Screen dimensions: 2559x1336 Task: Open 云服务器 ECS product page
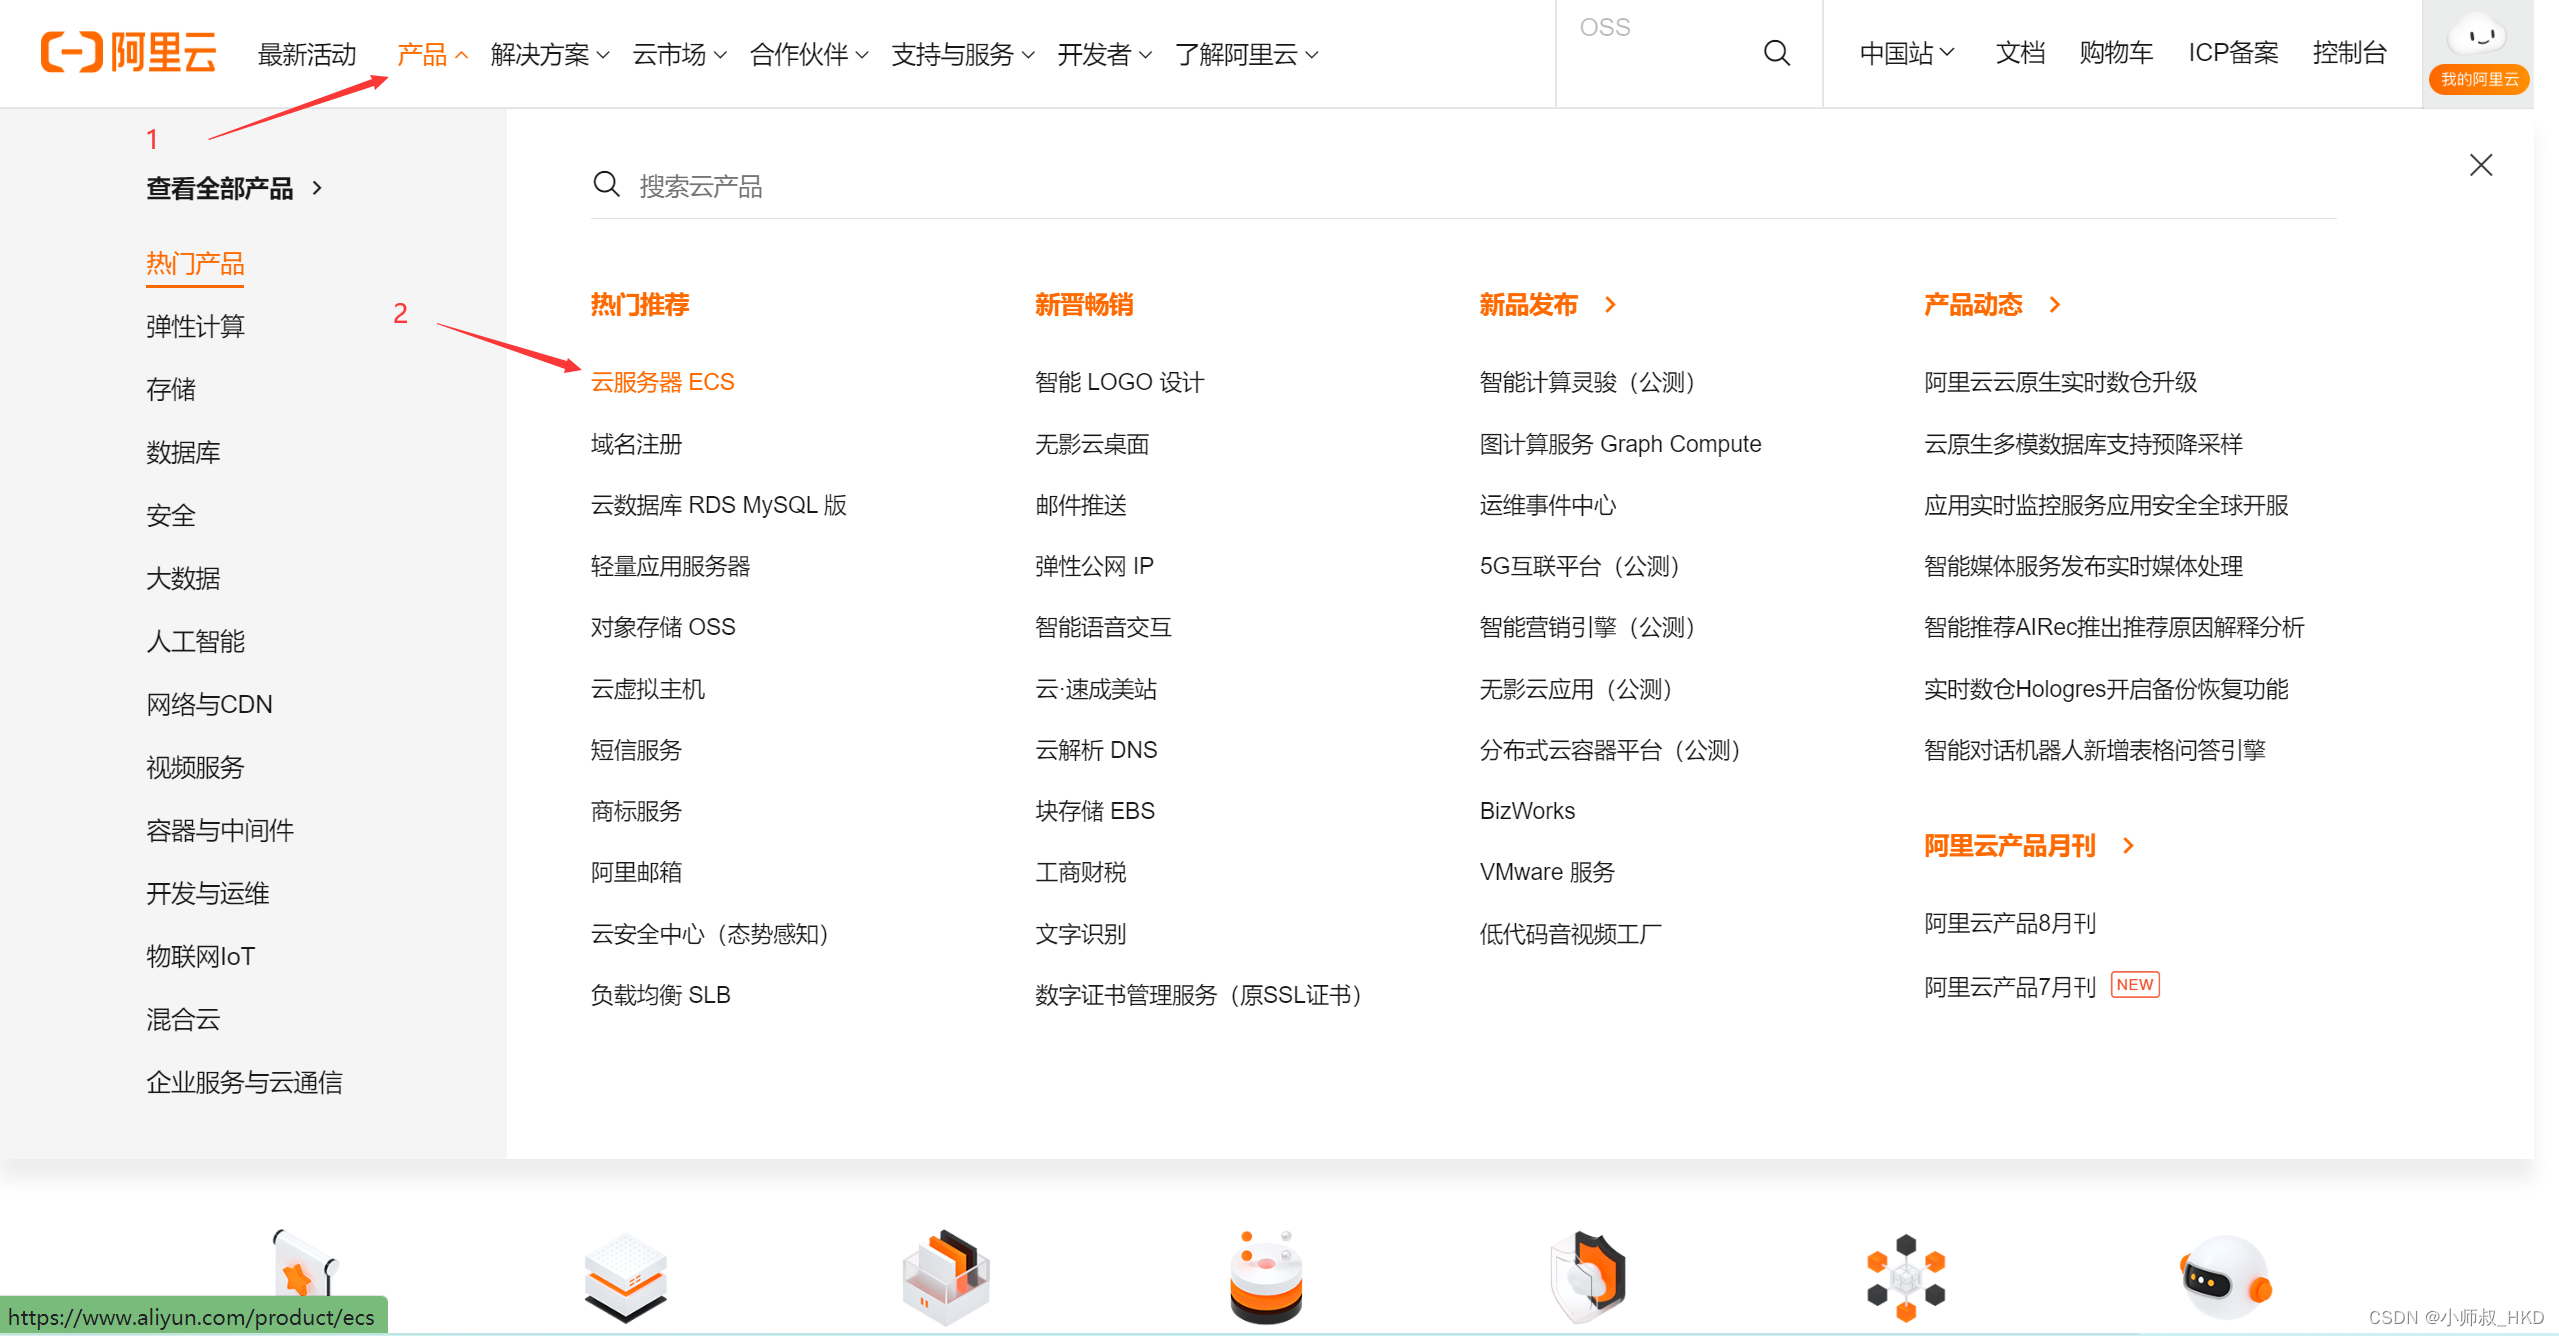[663, 381]
